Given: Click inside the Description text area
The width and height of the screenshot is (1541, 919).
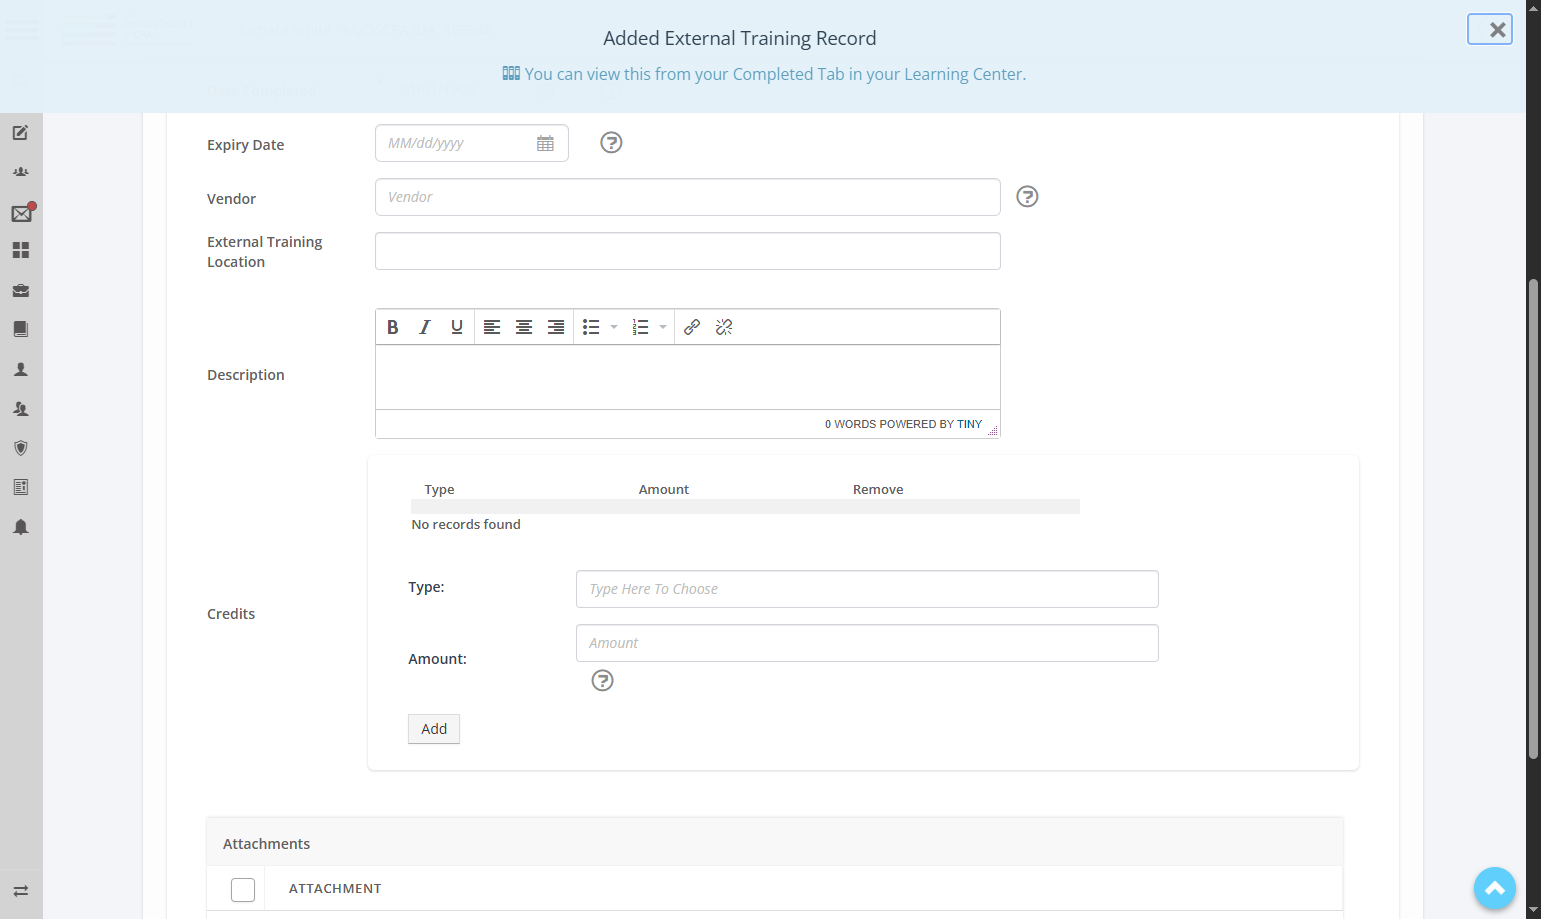Looking at the screenshot, I should 688,377.
